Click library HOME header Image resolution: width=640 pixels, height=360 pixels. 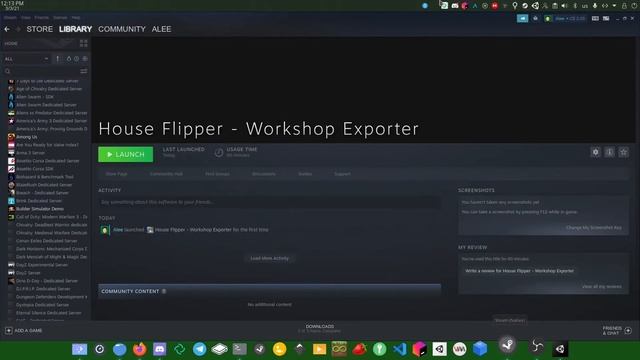pos(11,43)
